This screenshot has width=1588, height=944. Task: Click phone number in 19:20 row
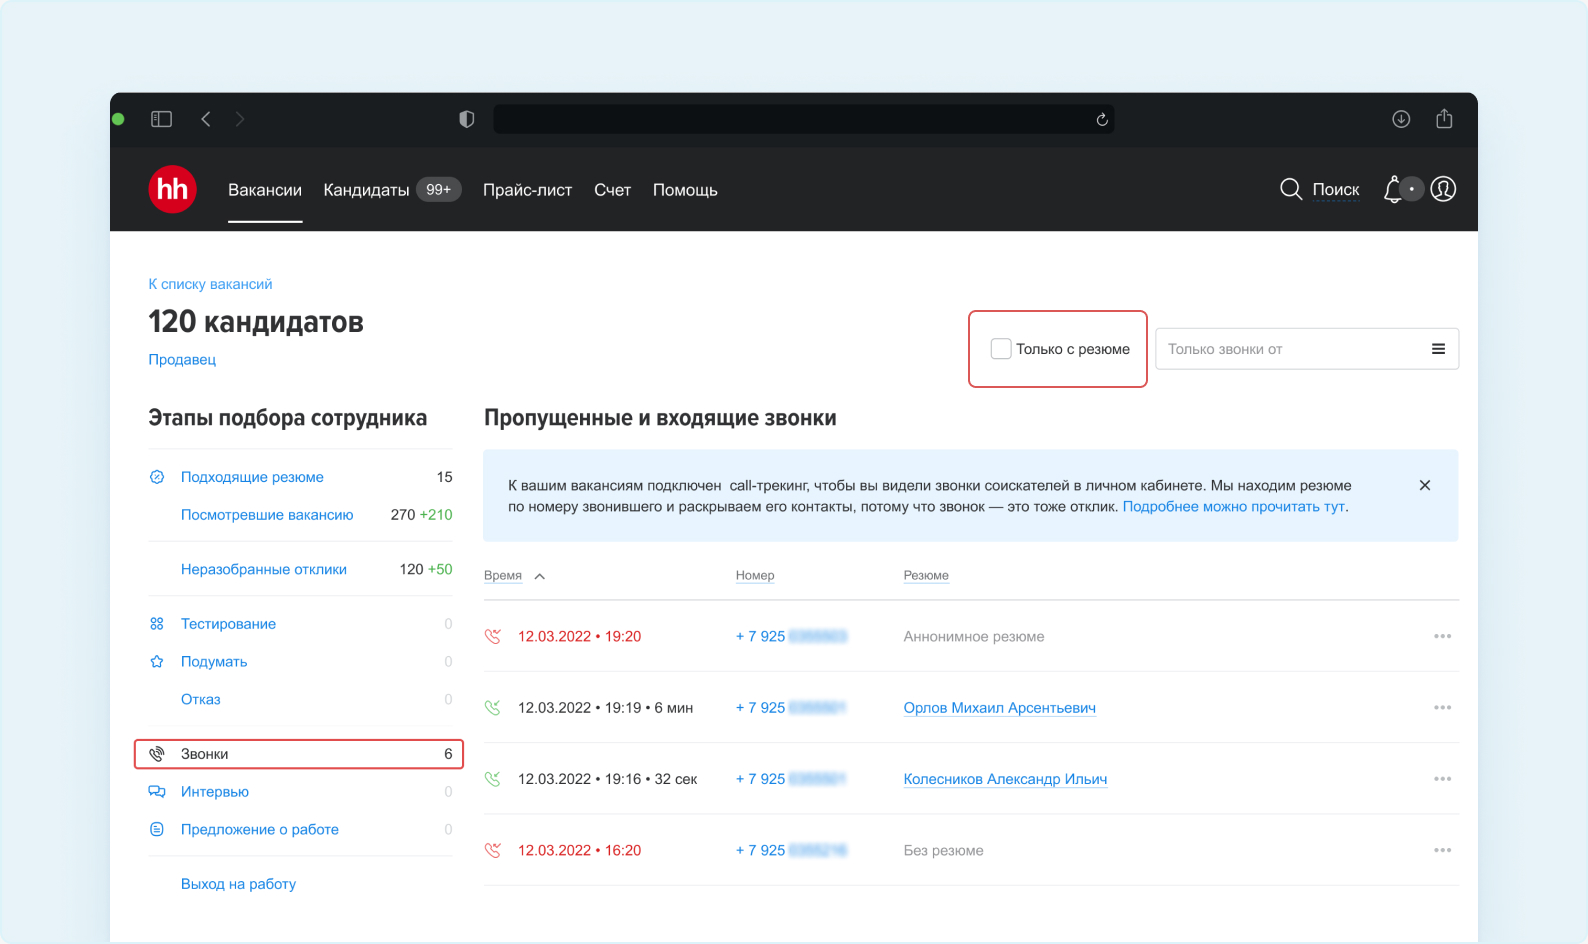point(791,636)
